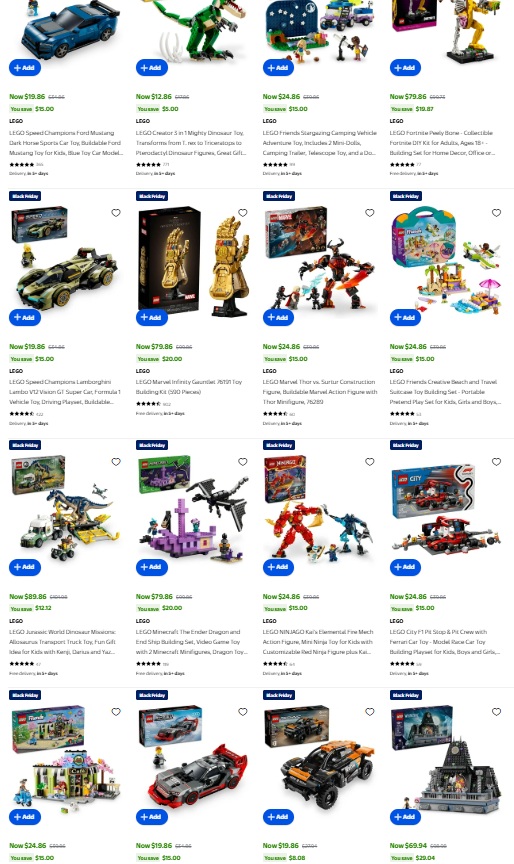The image size is (514, 864).
Task: Open the Stargazing Camping Vehicle product title
Action: [x=320, y=143]
